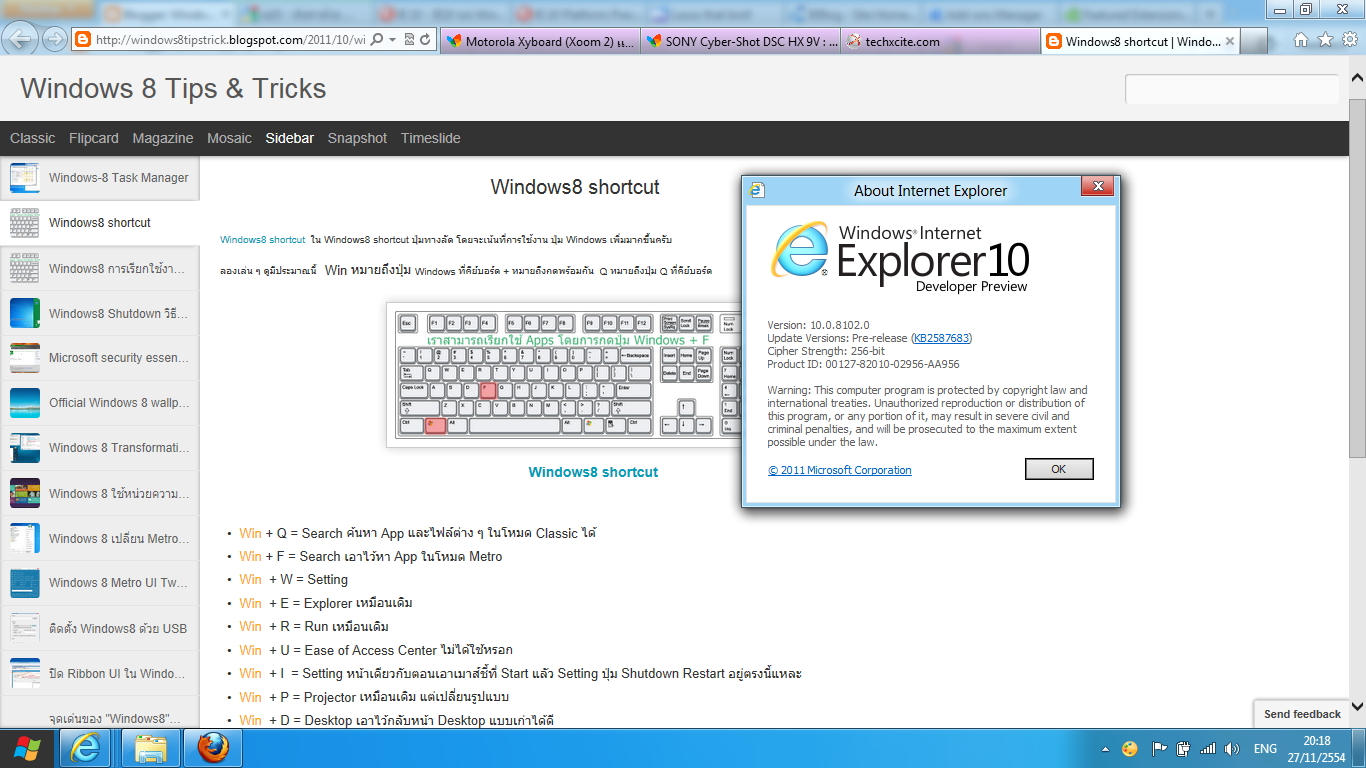Open the Windows8 Shutdown sidebar post
Viewport: 1366px width, 768px height.
[100, 313]
